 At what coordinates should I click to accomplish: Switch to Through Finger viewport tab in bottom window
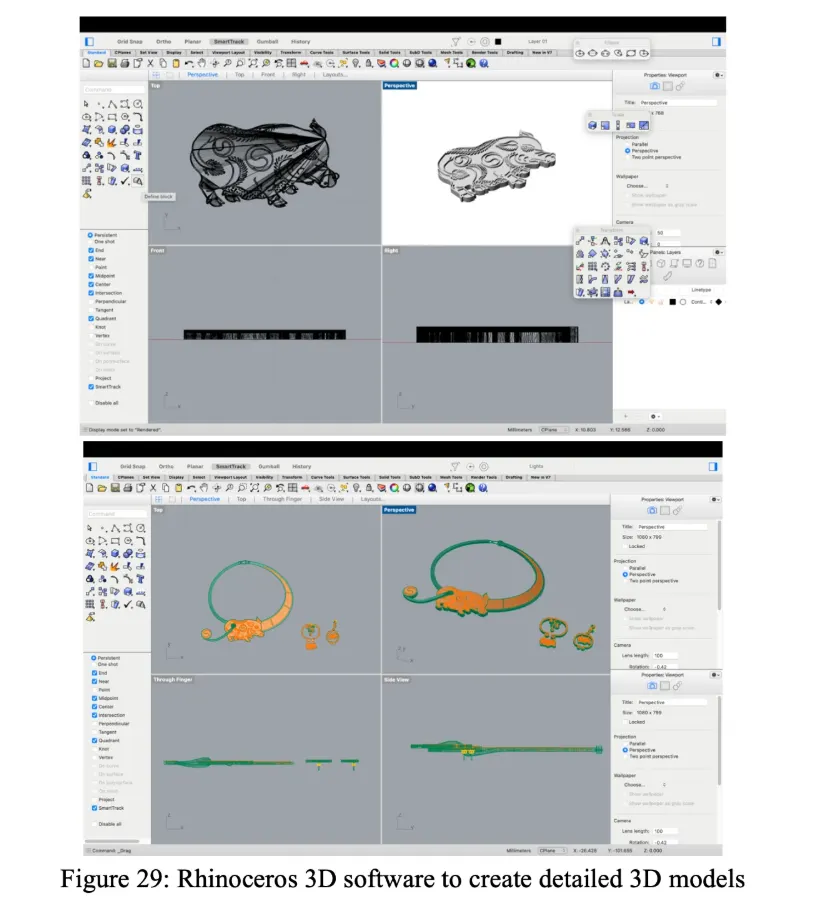(x=282, y=499)
